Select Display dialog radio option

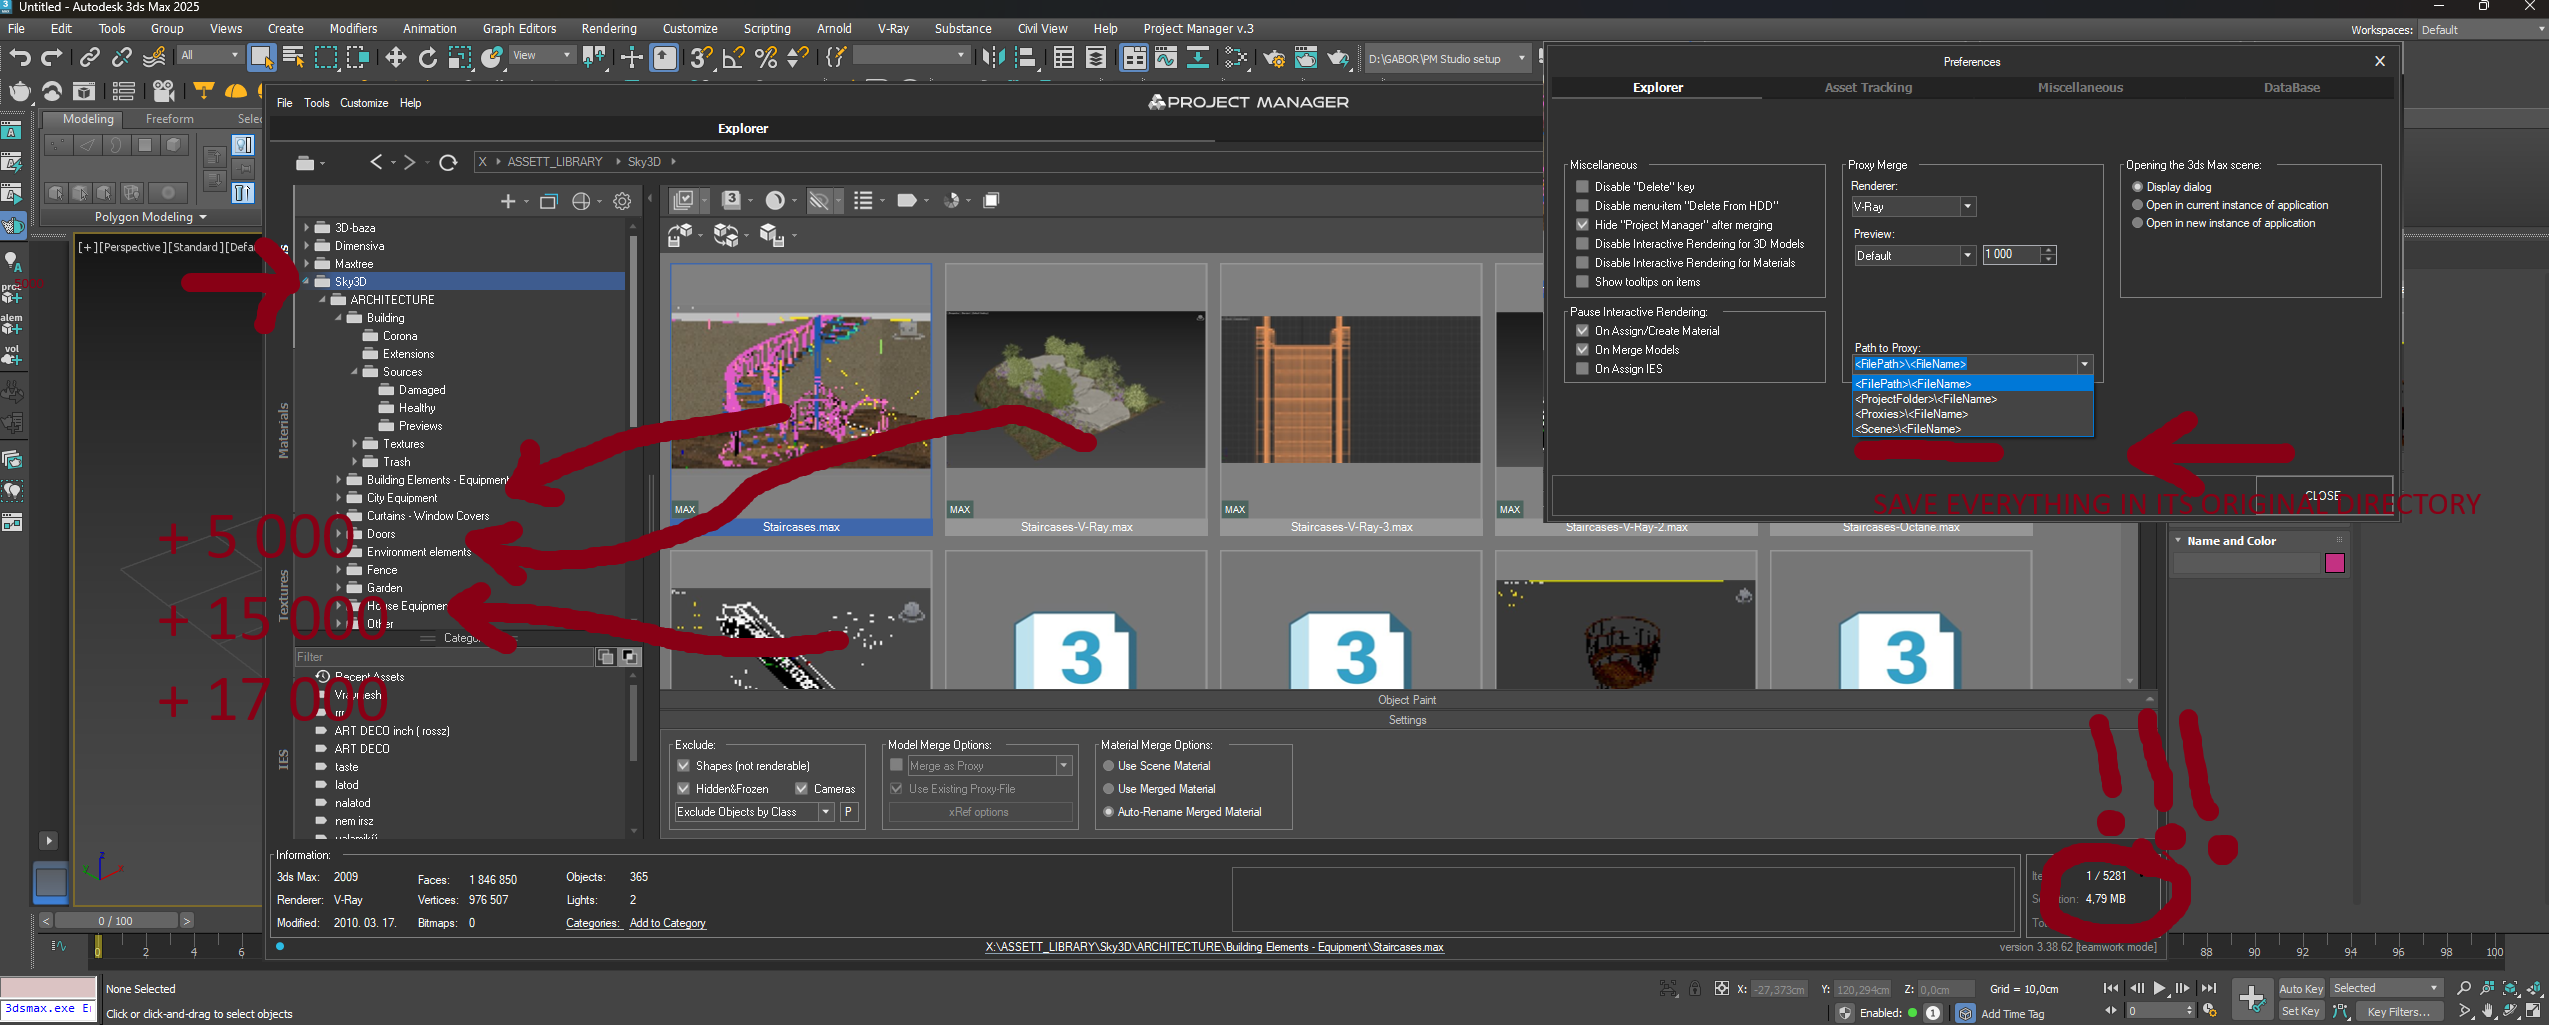(x=2138, y=186)
